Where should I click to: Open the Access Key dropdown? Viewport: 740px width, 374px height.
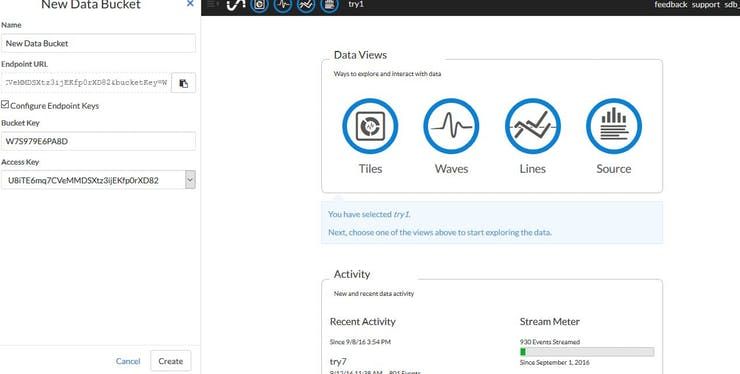(x=190, y=180)
